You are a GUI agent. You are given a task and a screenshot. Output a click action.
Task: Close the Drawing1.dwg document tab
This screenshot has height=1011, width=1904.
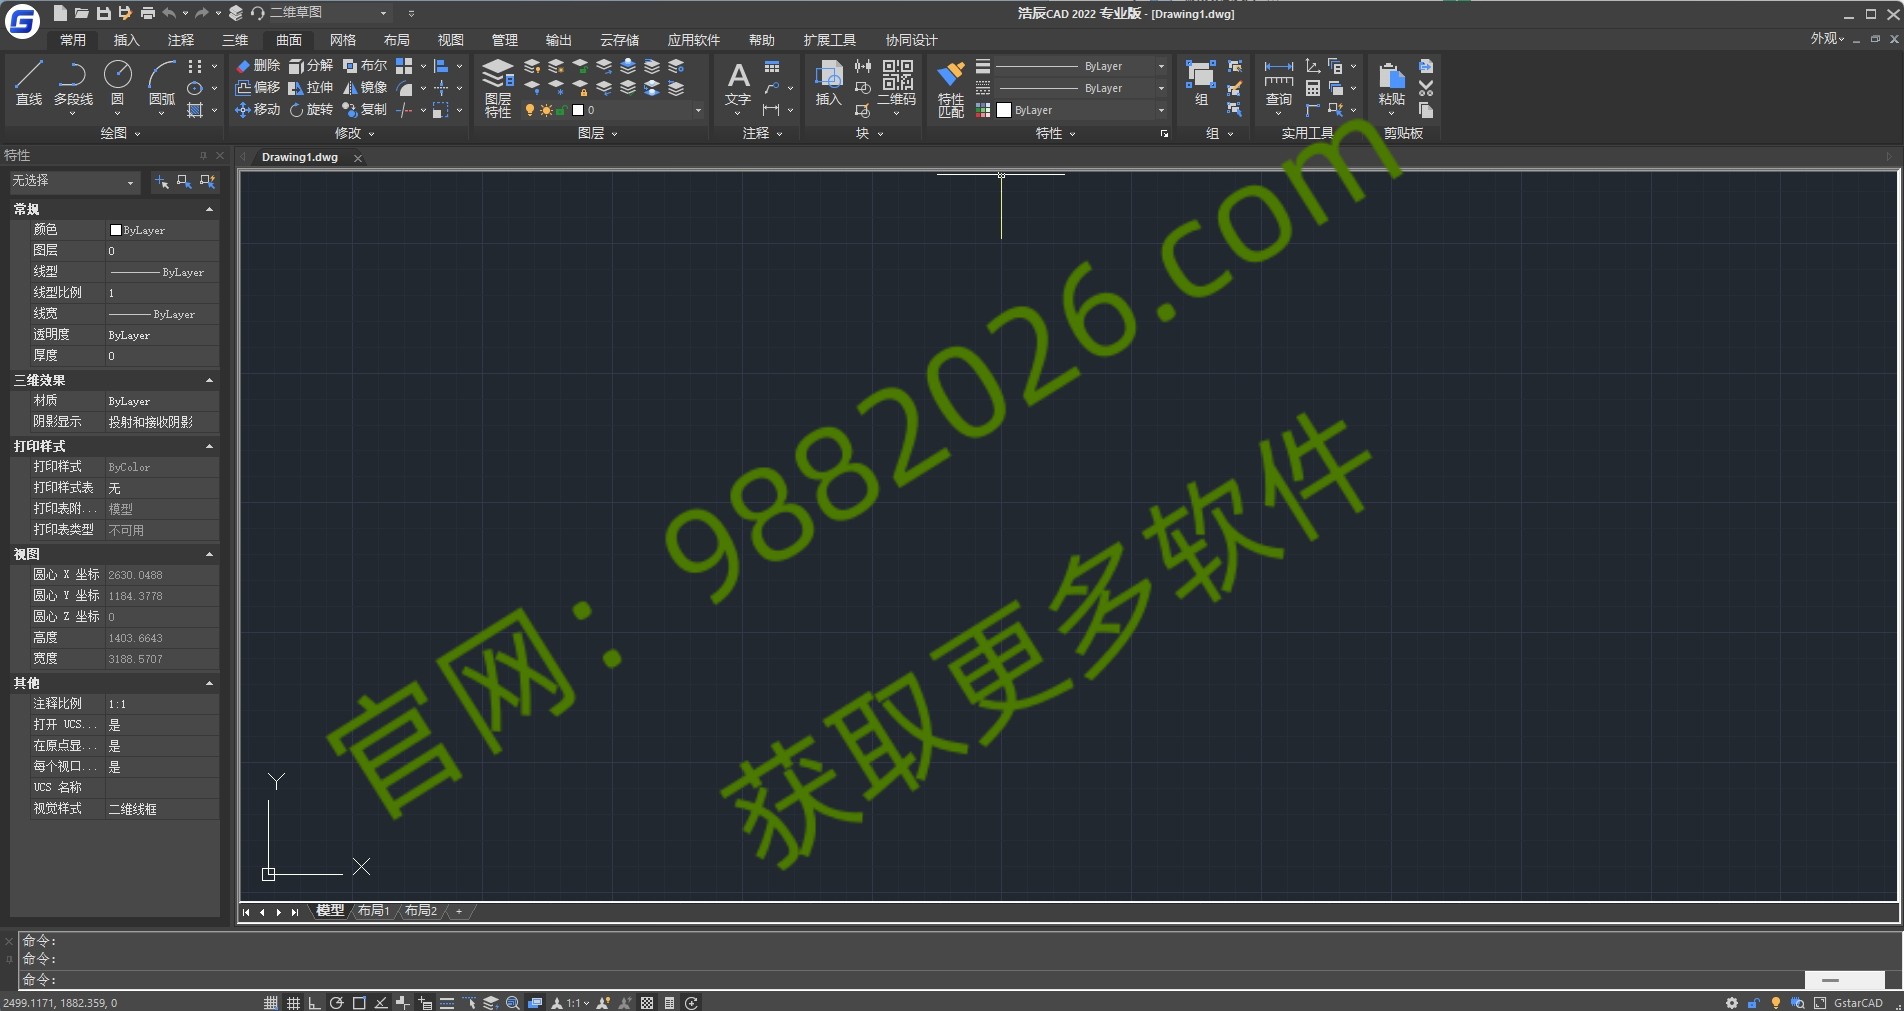[358, 158]
